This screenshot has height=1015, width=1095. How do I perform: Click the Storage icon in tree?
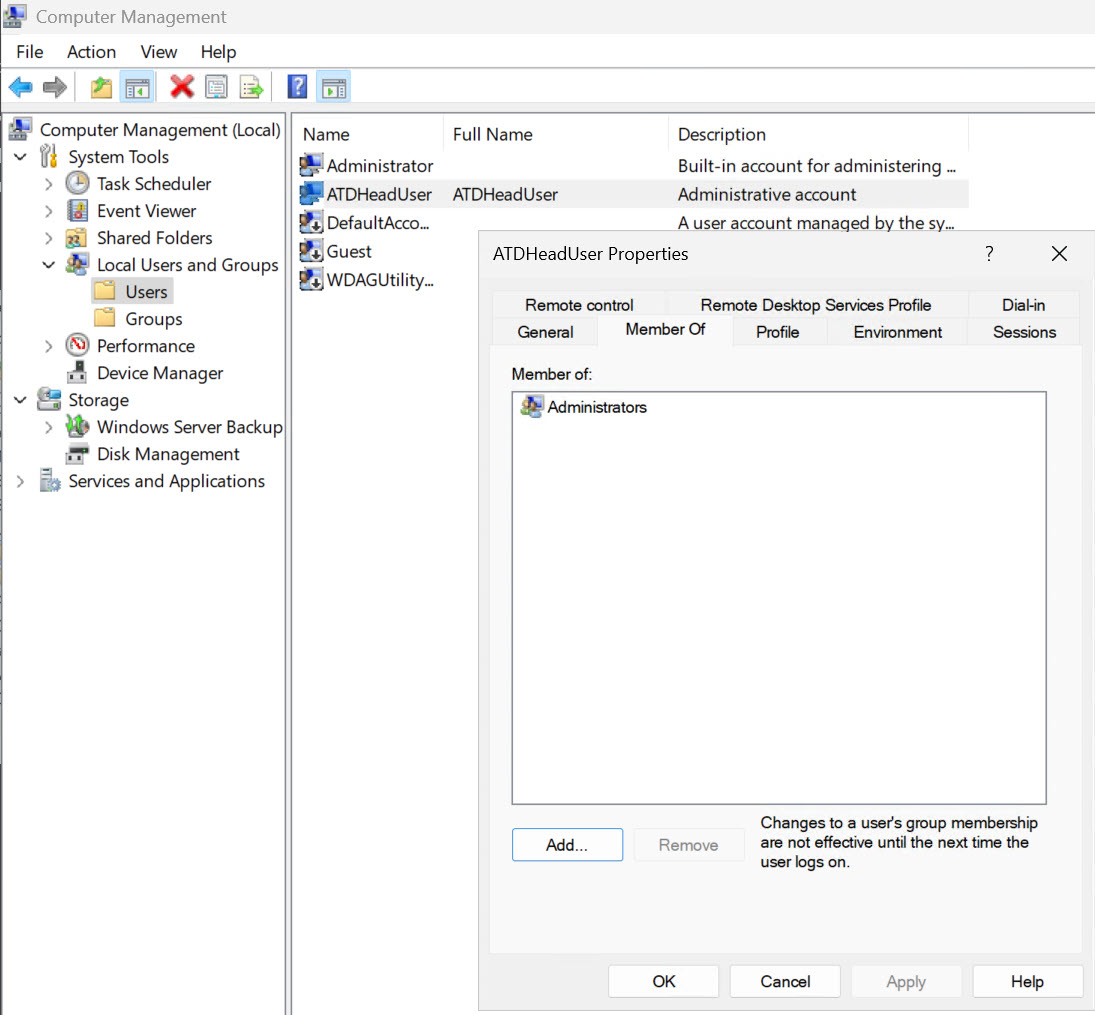(x=49, y=400)
